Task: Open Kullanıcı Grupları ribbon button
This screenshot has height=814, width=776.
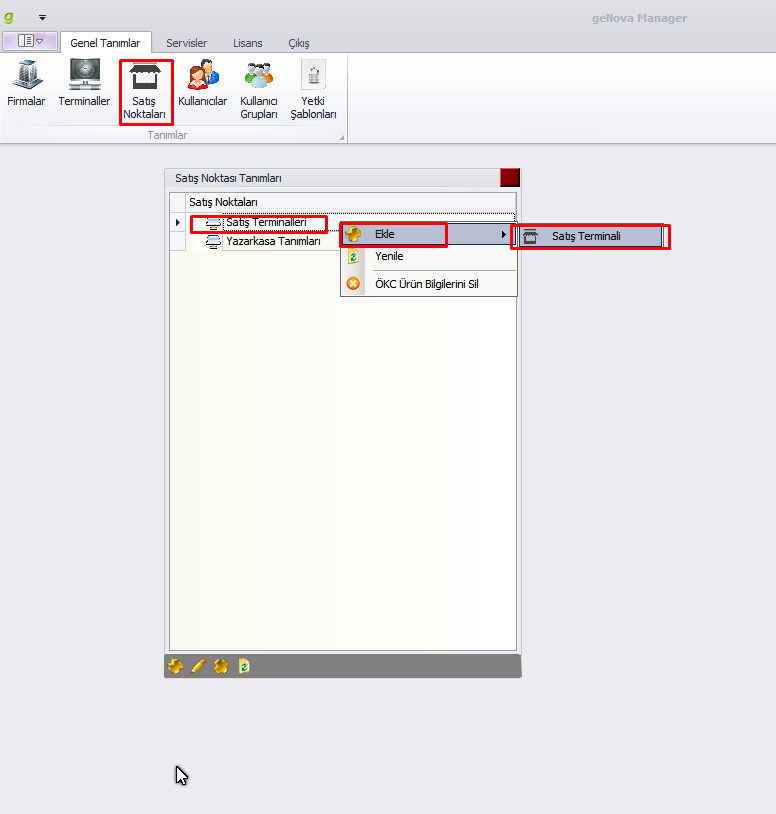Action: (x=258, y=90)
